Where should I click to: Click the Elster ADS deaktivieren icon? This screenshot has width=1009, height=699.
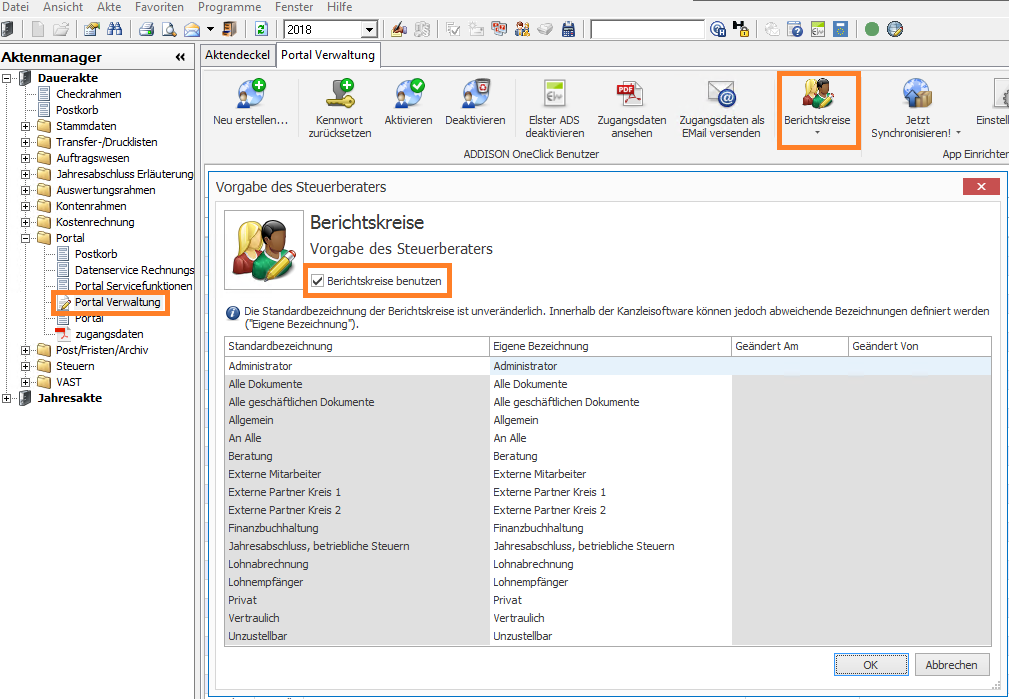tap(554, 94)
